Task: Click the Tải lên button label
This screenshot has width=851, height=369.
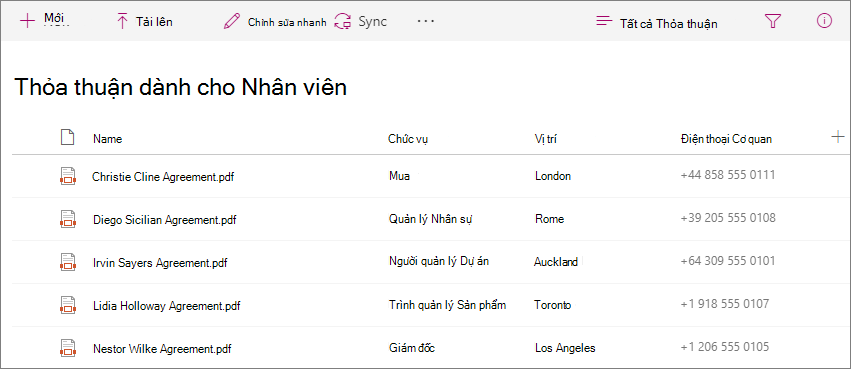Action: pos(154,22)
